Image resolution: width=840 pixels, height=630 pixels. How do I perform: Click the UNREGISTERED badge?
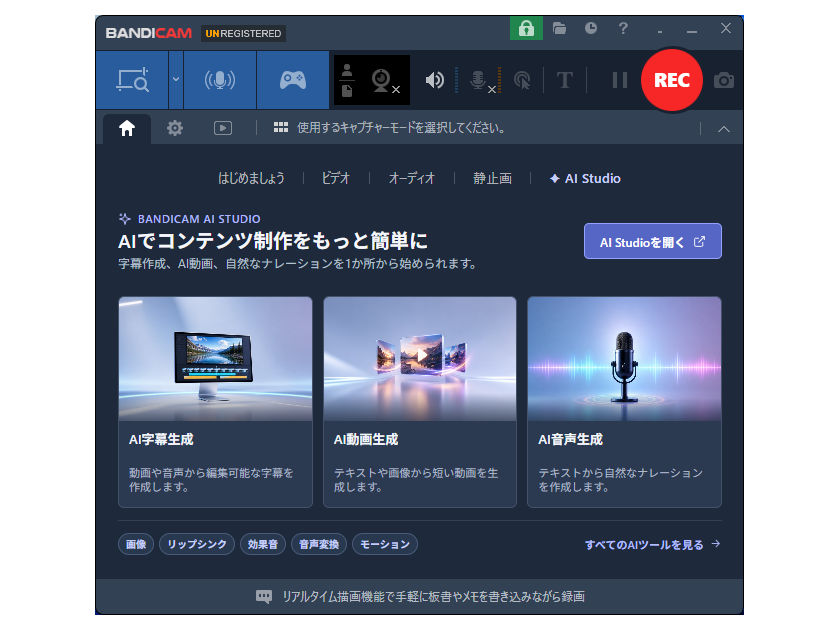pyautogui.click(x=243, y=33)
